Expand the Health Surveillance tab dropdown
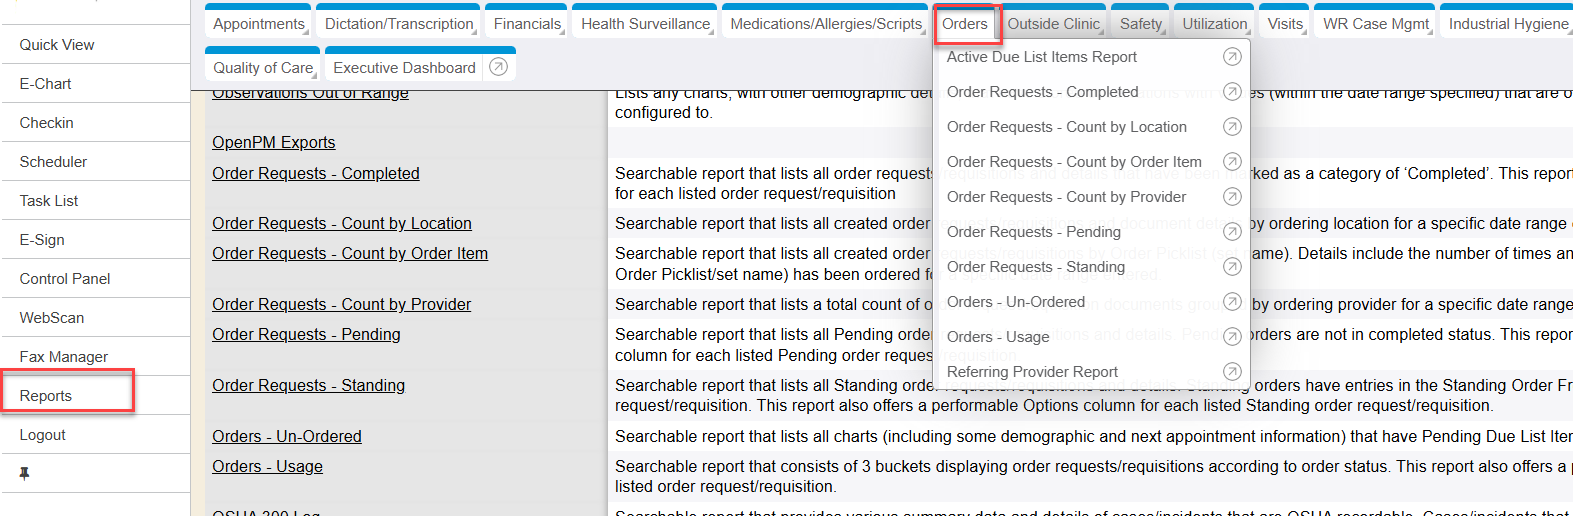 point(645,24)
